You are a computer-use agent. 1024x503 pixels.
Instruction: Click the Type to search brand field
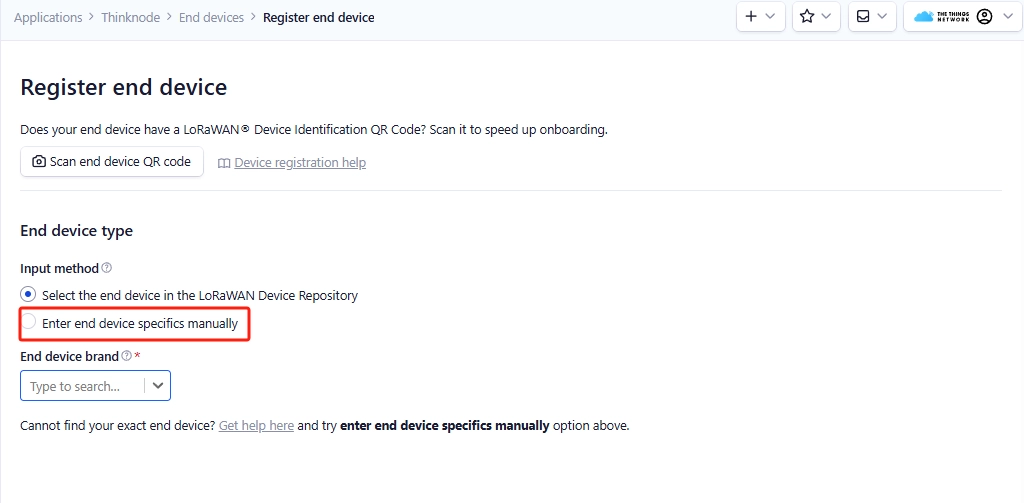click(x=82, y=386)
